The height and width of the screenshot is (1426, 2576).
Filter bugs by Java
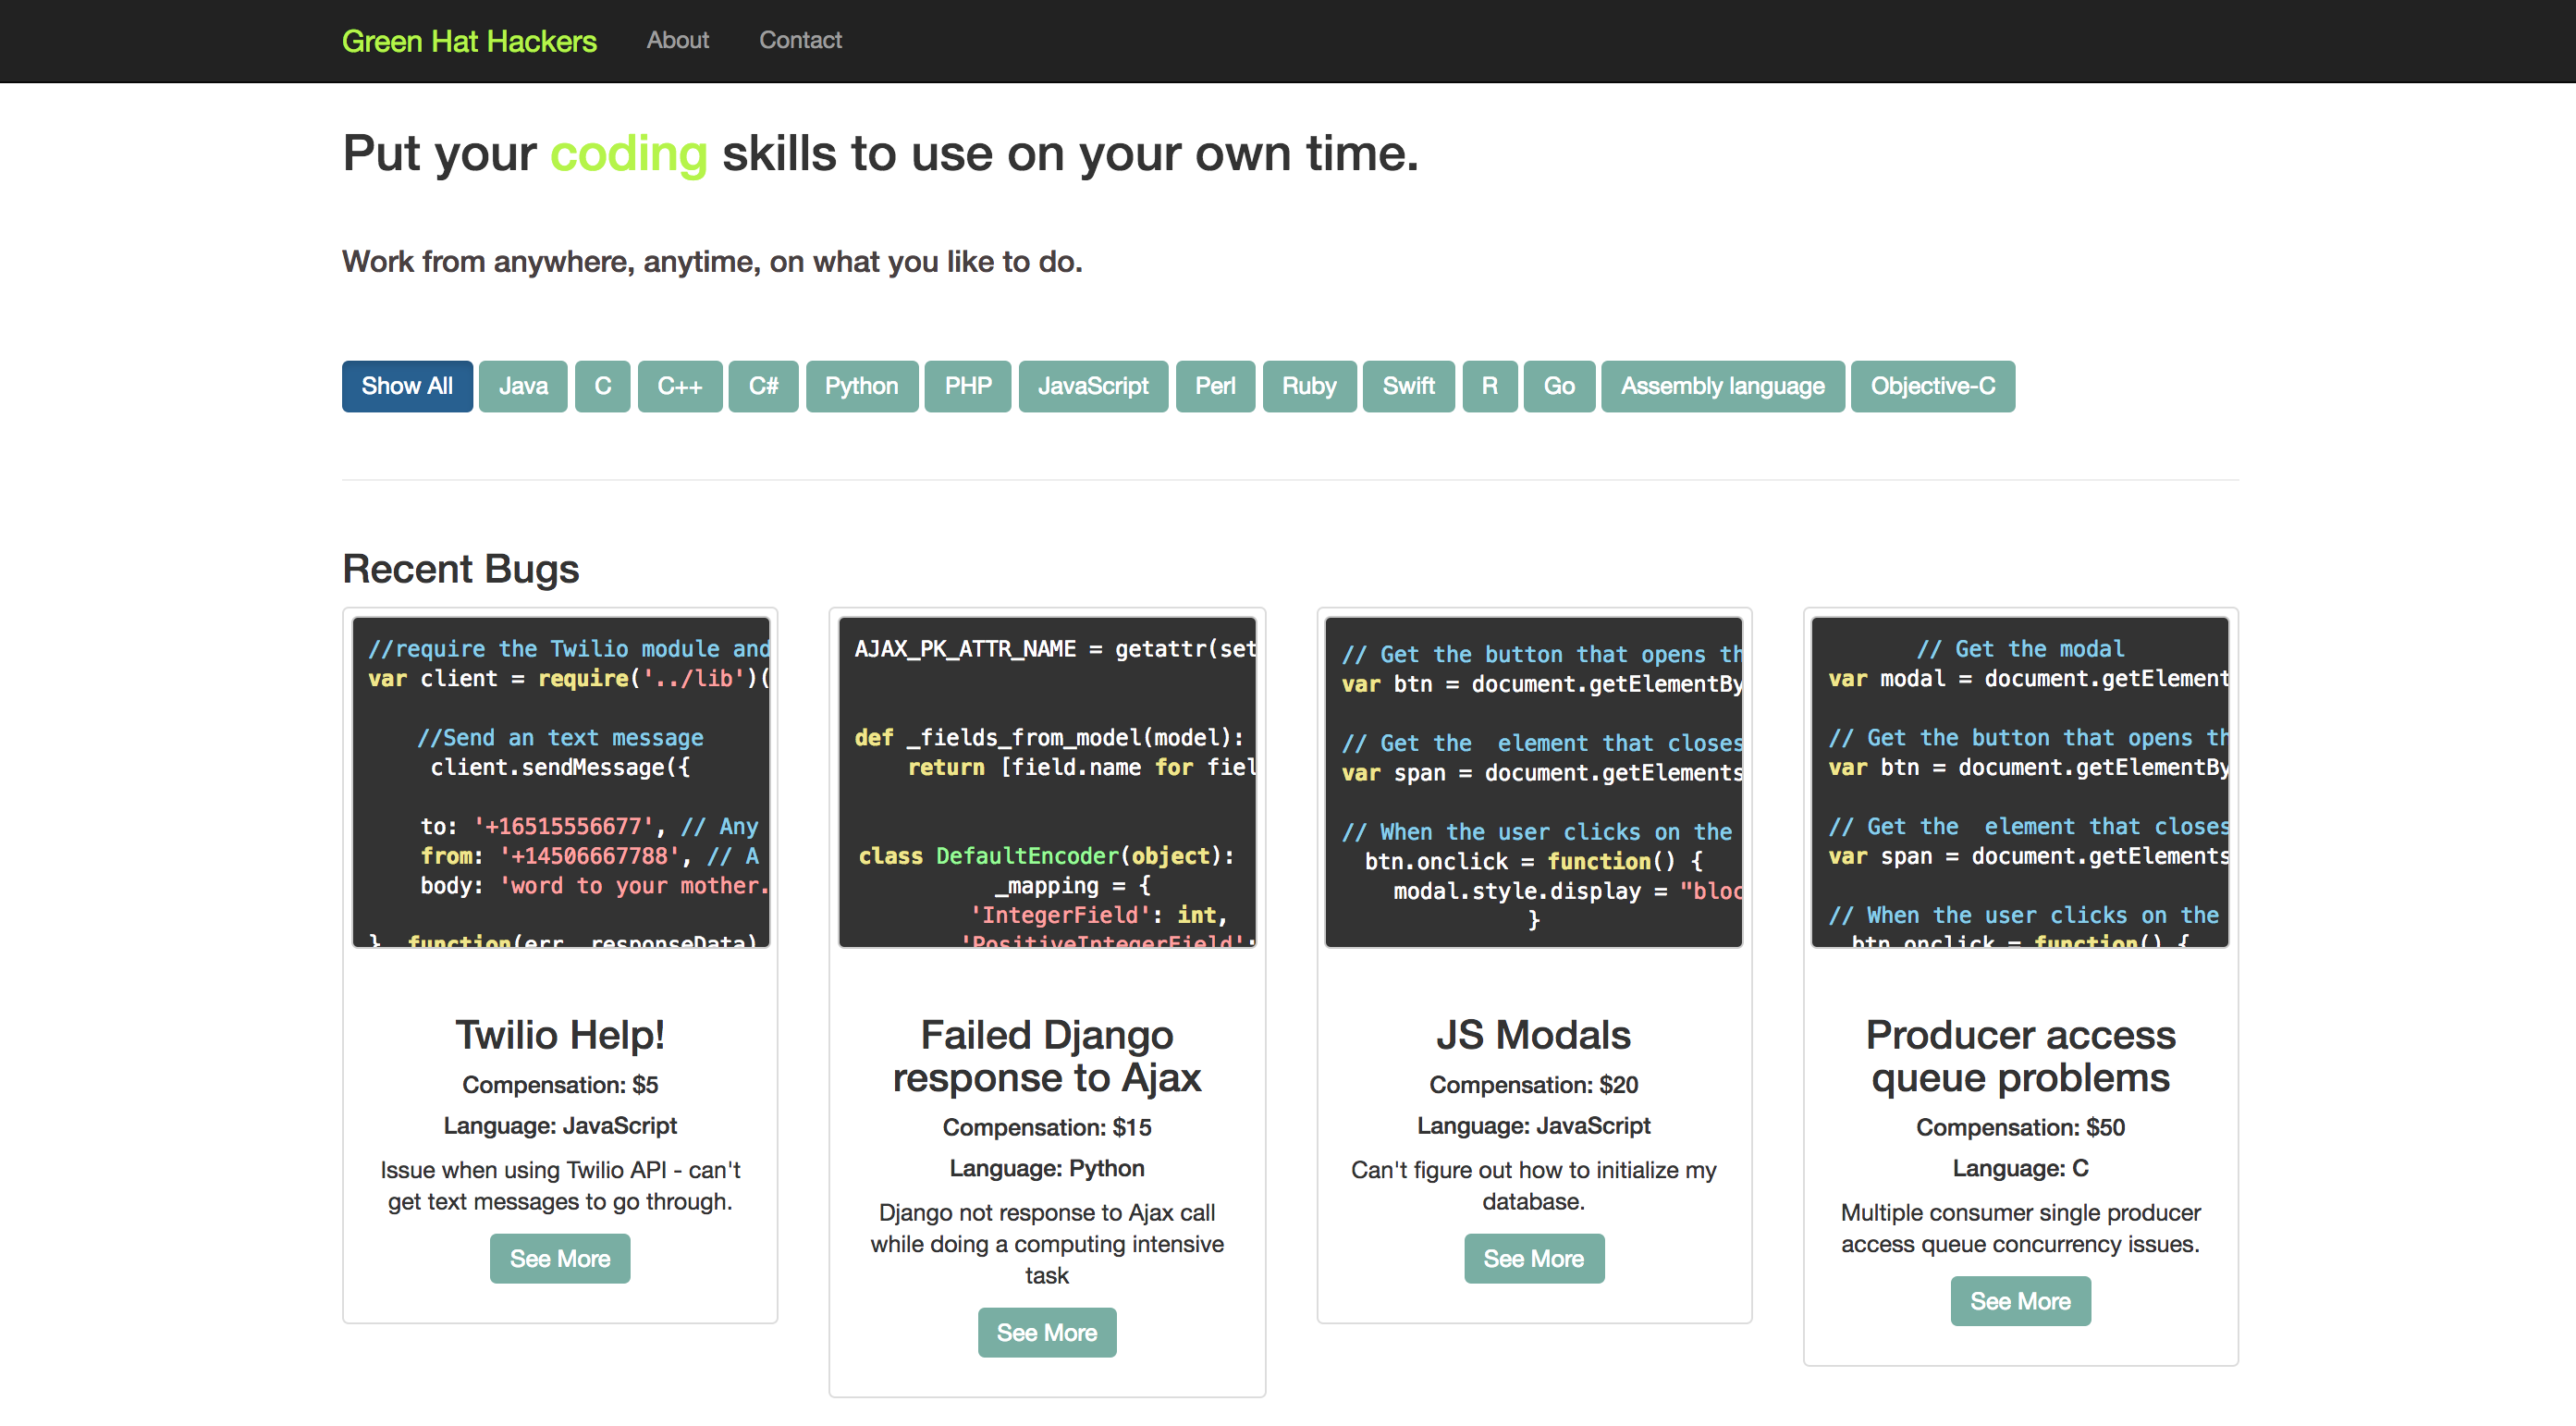[x=523, y=386]
